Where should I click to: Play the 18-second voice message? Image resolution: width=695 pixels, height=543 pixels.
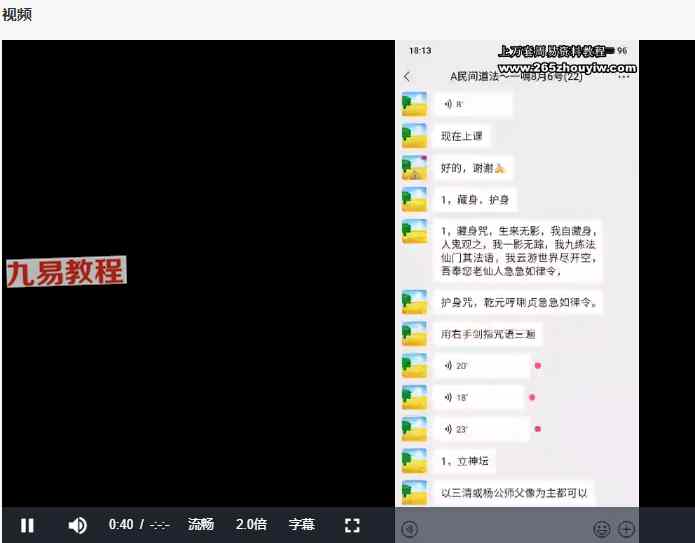(478, 397)
